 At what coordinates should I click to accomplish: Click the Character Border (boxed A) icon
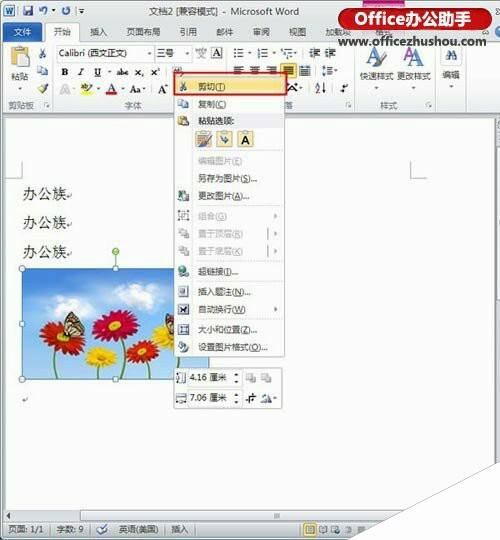click(x=217, y=53)
